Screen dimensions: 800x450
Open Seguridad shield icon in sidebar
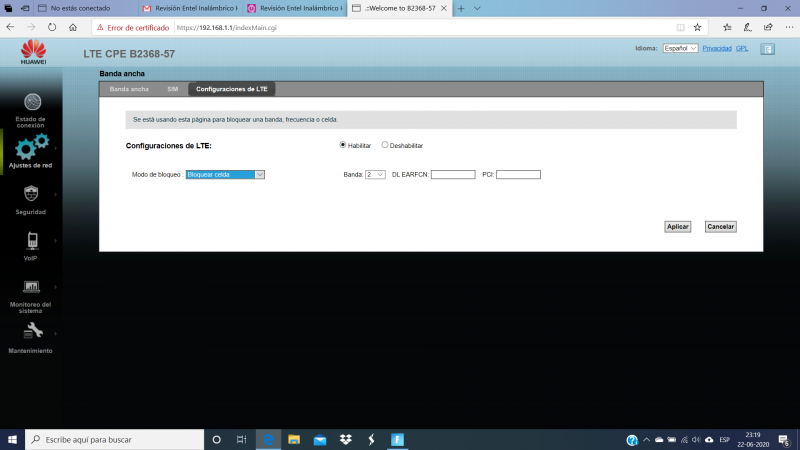pos(32,194)
